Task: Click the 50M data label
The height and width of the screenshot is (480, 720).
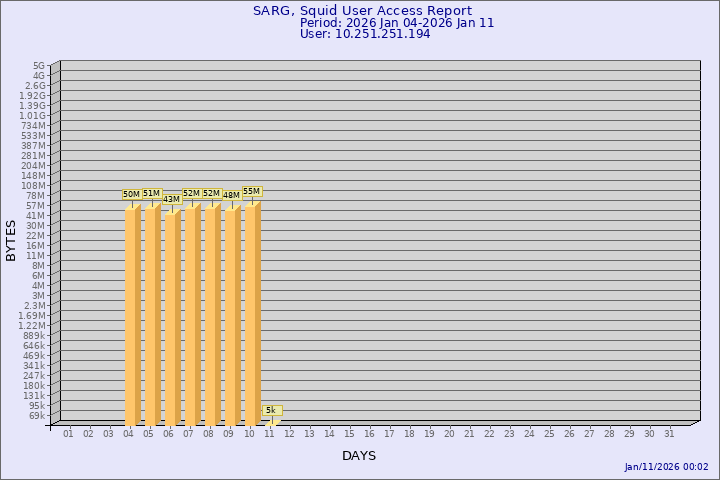Action: pyautogui.click(x=131, y=194)
